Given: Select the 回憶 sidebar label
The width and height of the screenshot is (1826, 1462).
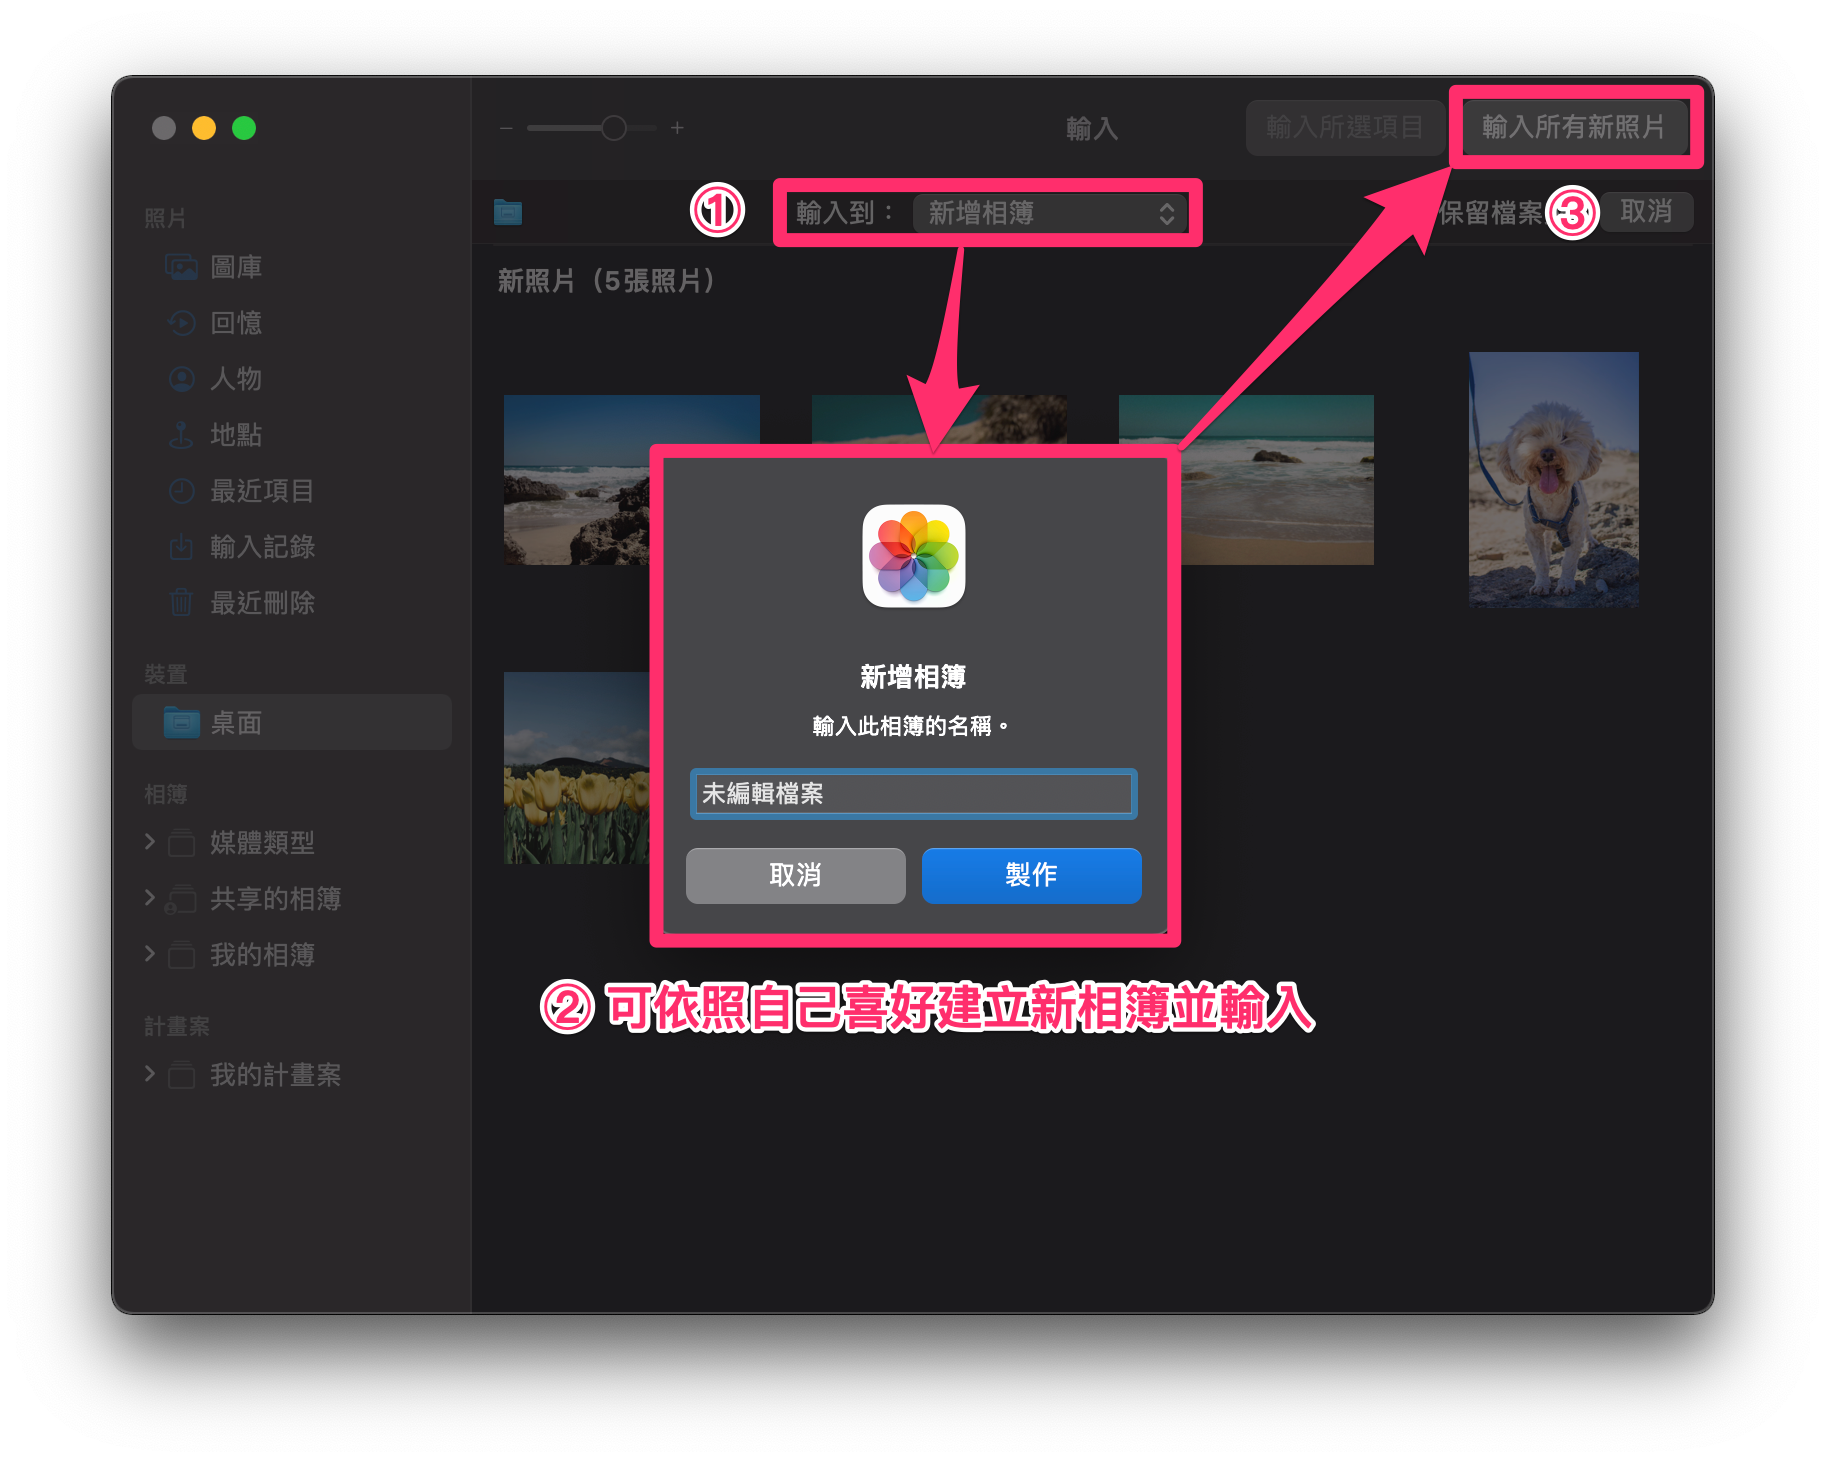Looking at the screenshot, I should (236, 323).
